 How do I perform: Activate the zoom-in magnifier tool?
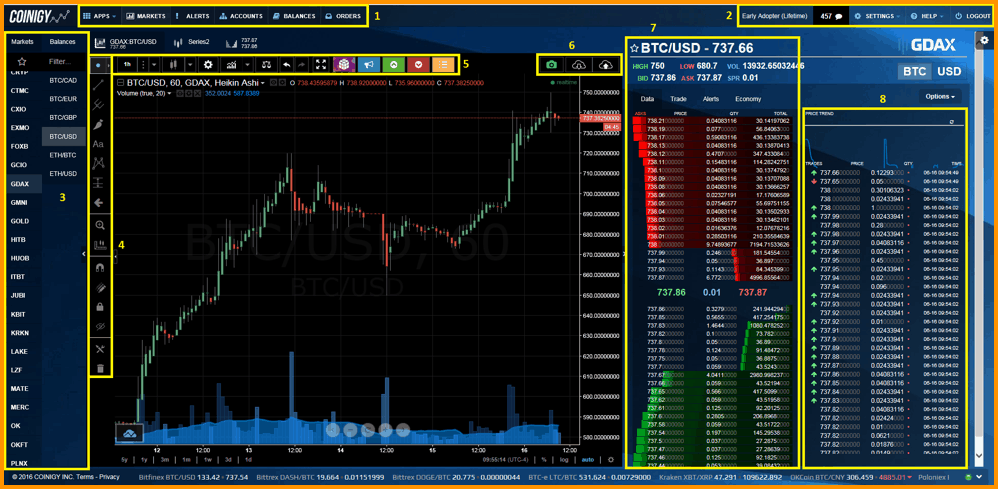(99, 225)
